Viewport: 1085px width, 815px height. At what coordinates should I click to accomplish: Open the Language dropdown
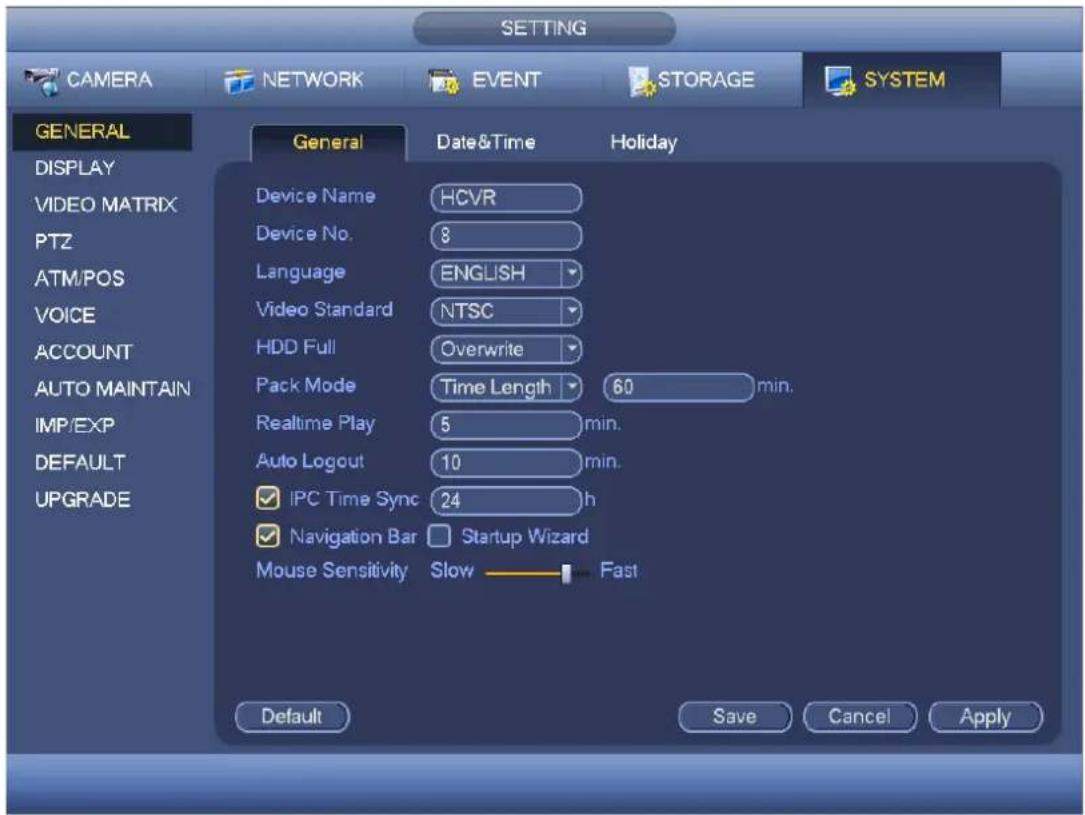point(571,273)
